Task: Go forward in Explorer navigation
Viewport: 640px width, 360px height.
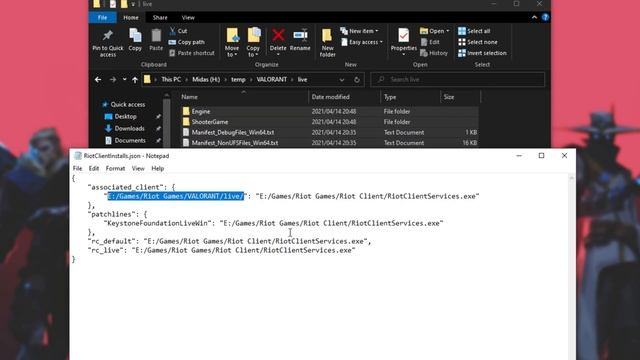Action: coord(113,80)
